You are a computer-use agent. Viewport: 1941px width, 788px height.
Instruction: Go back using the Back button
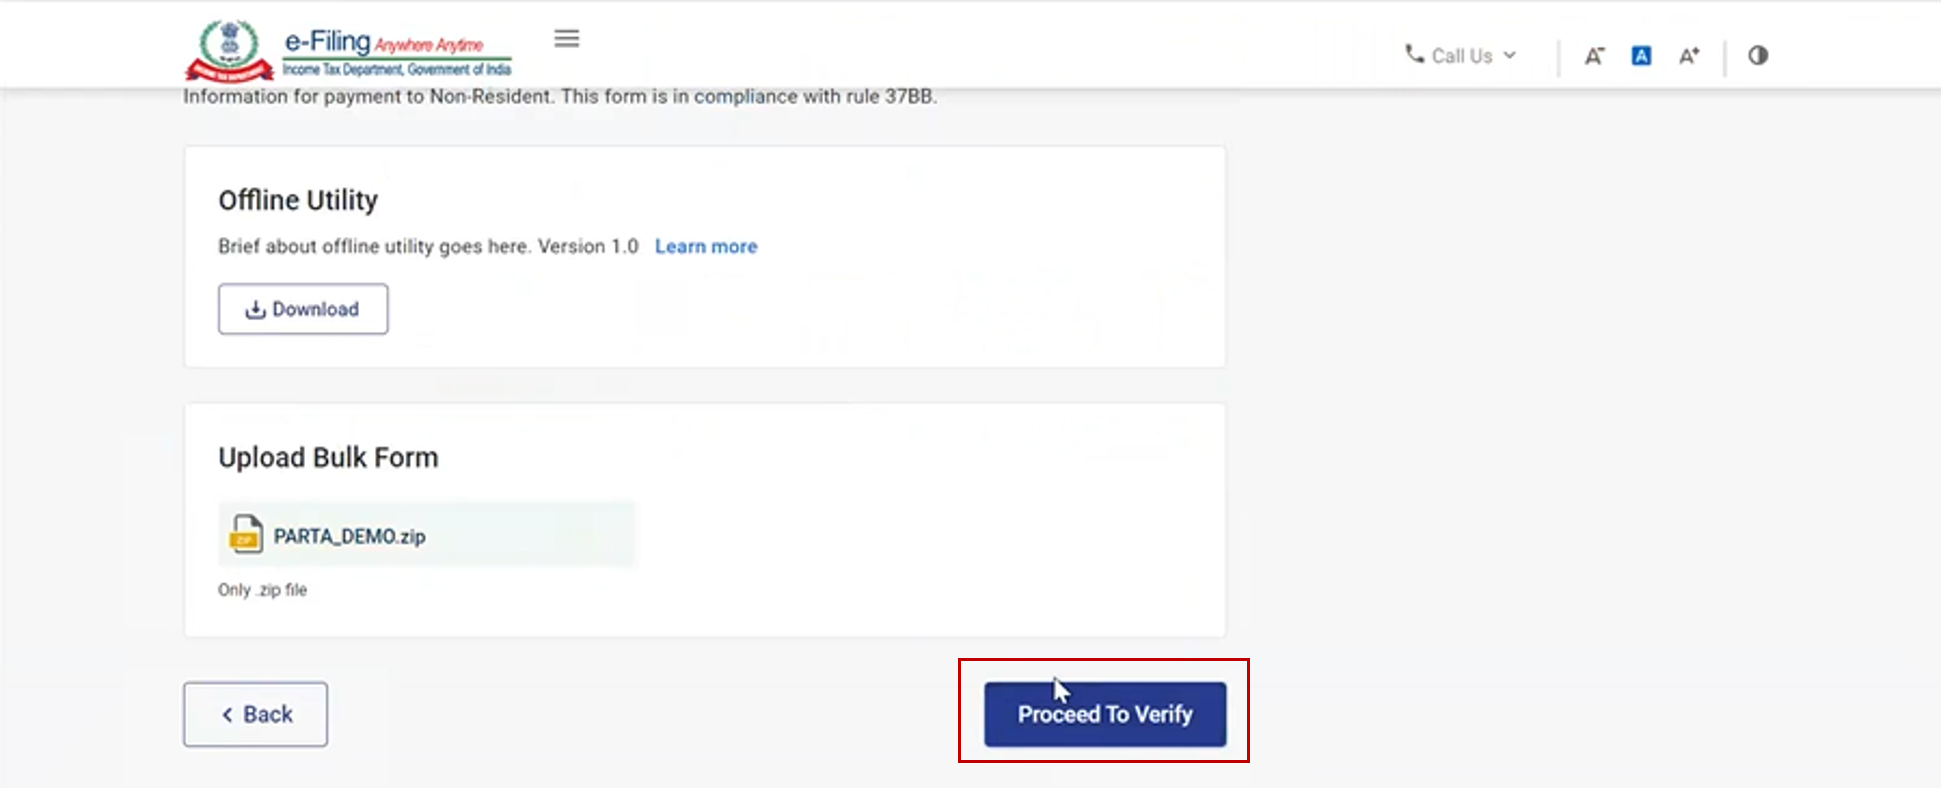[255, 714]
